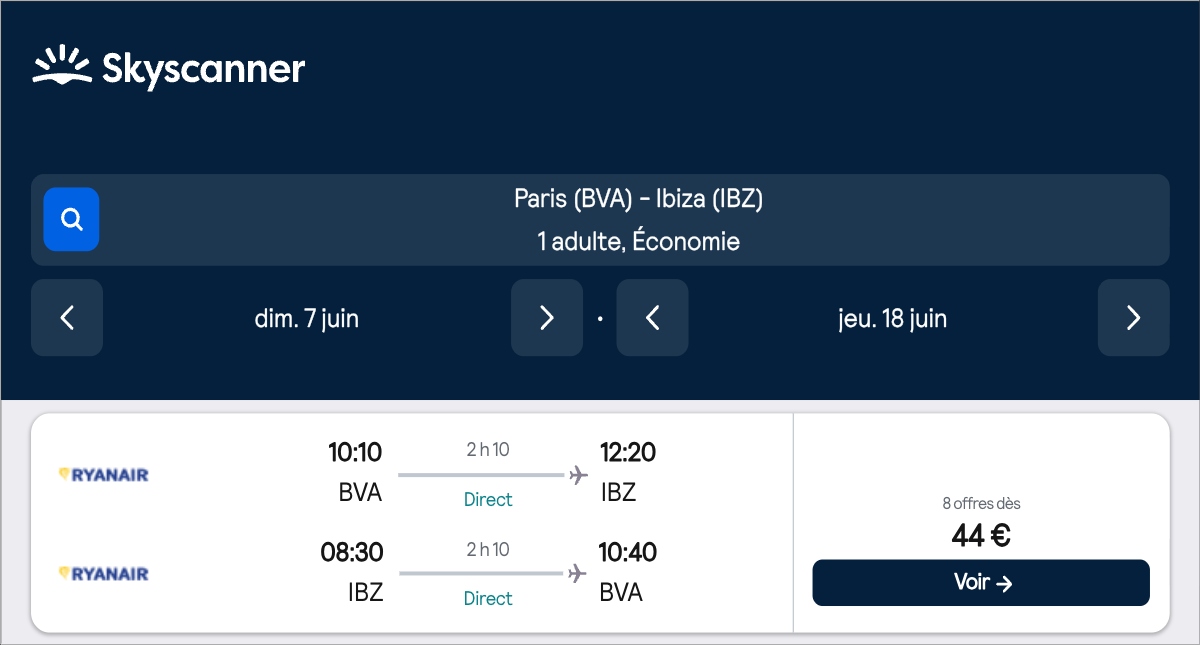Open the Voir button to view offers
The width and height of the screenshot is (1200, 645).
[x=981, y=583]
